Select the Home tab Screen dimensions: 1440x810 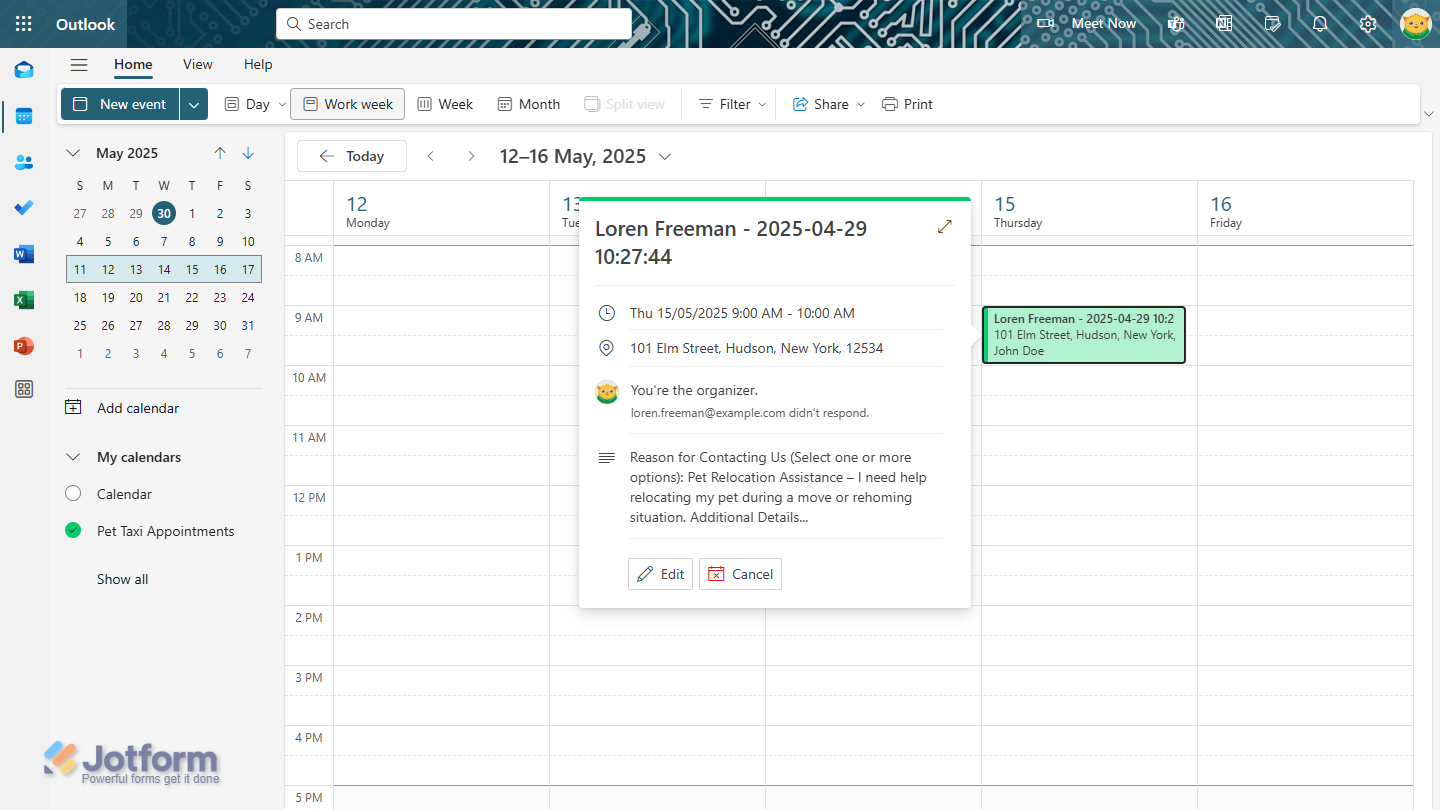(133, 64)
